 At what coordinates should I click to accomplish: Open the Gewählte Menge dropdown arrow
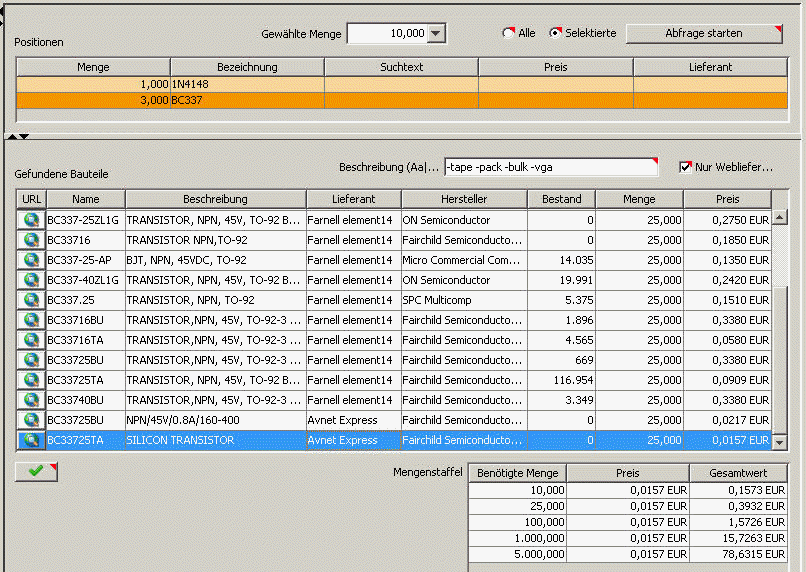click(x=436, y=34)
